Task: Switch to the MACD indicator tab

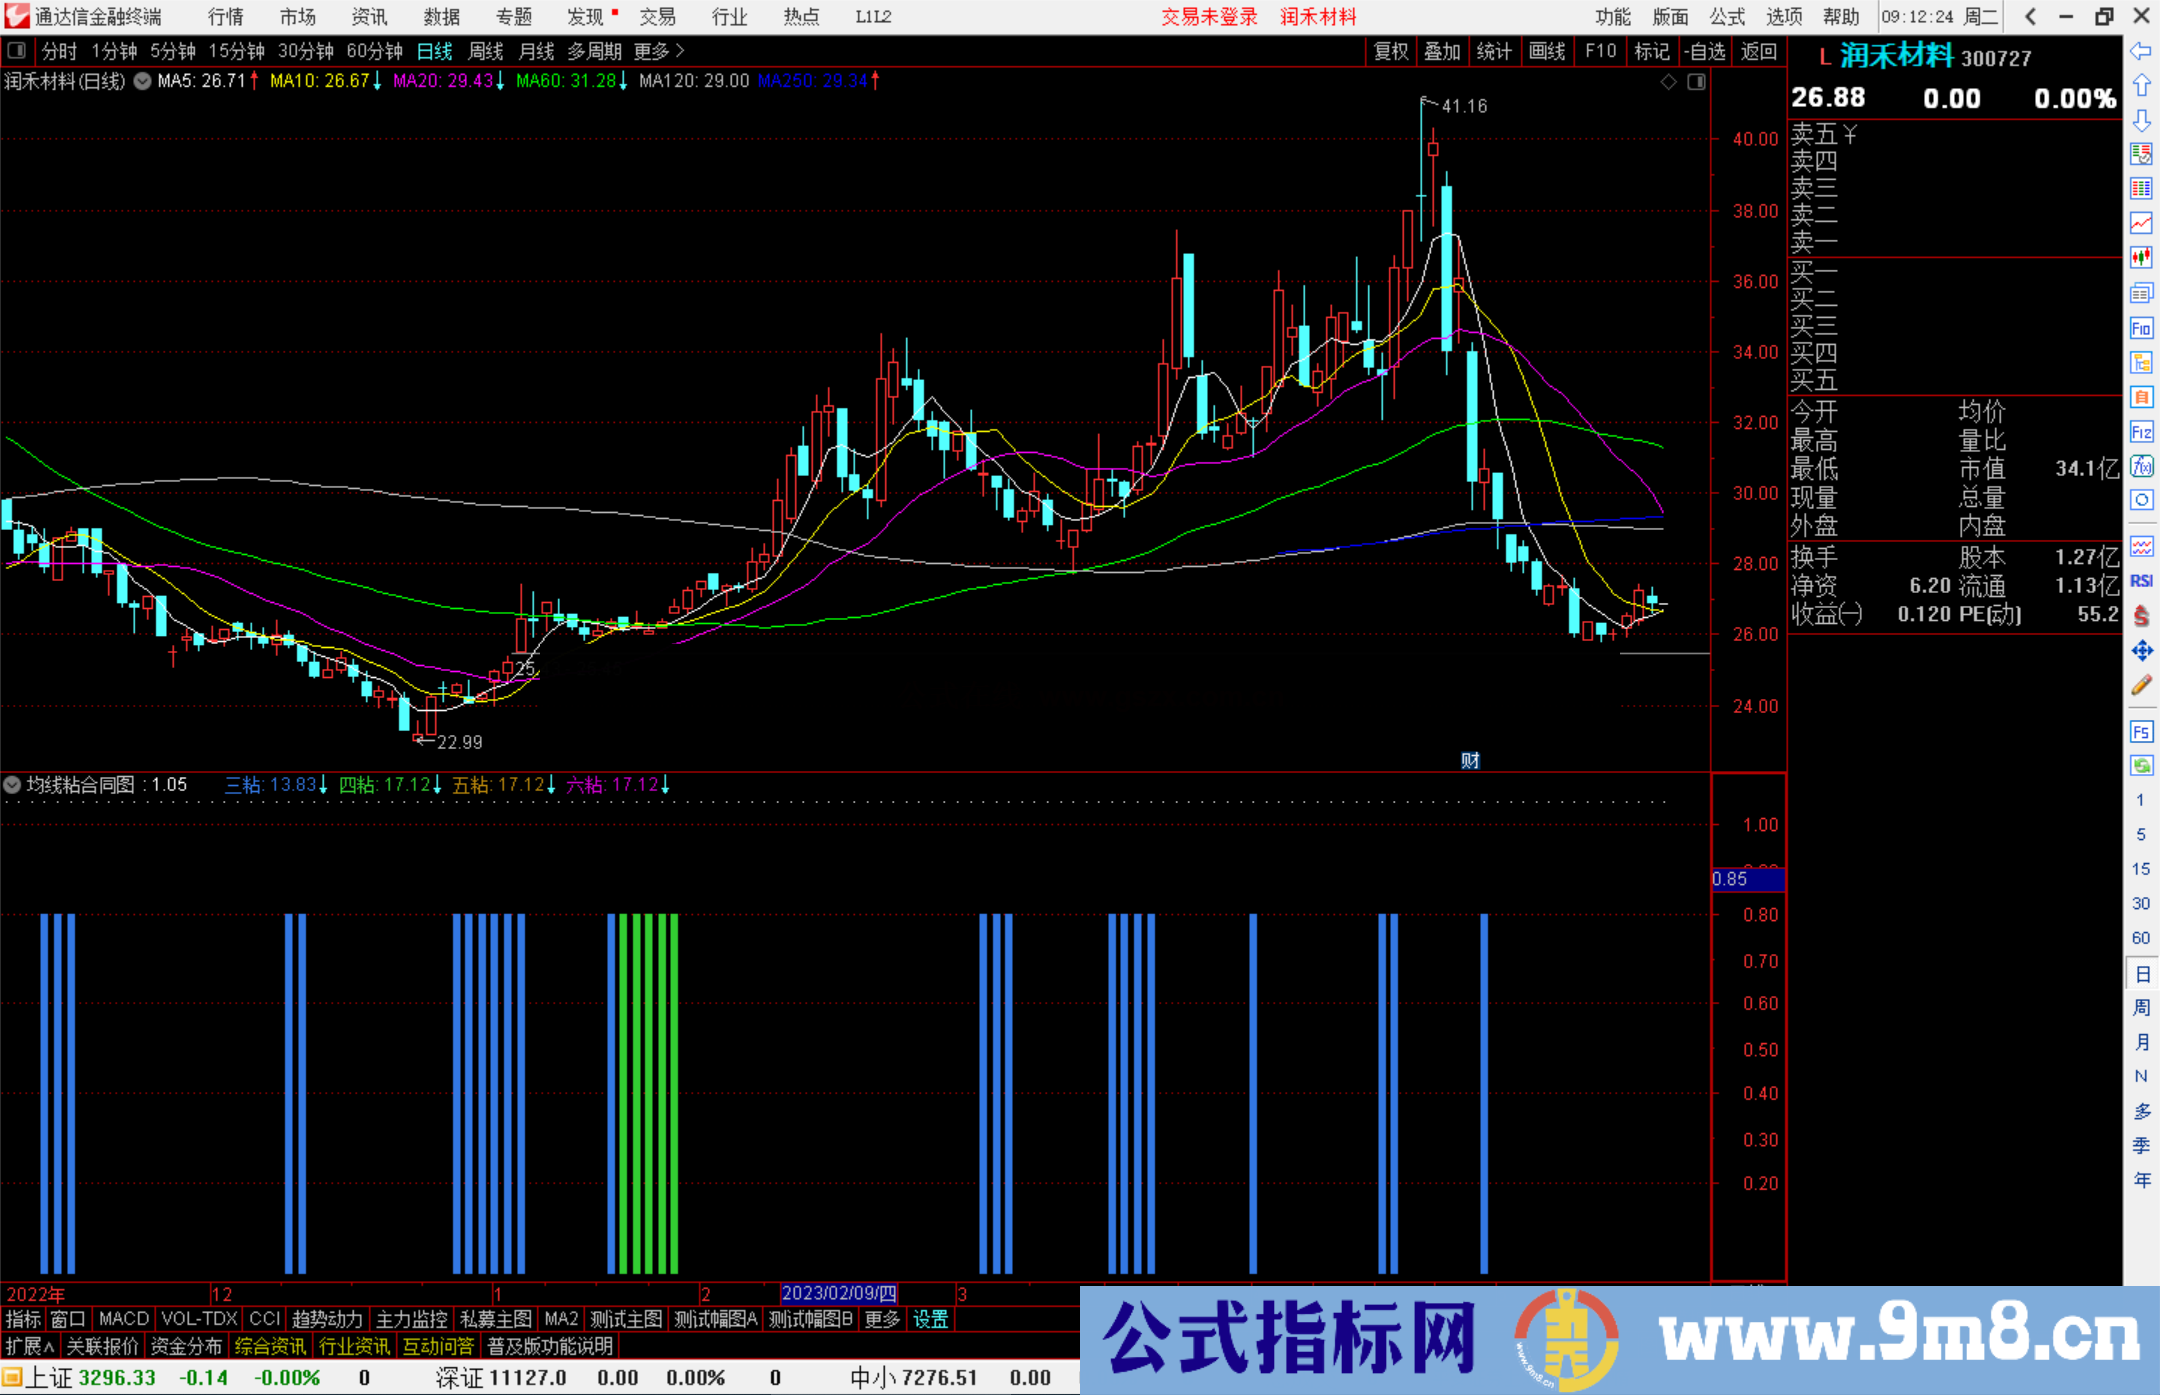Action: [x=124, y=1319]
